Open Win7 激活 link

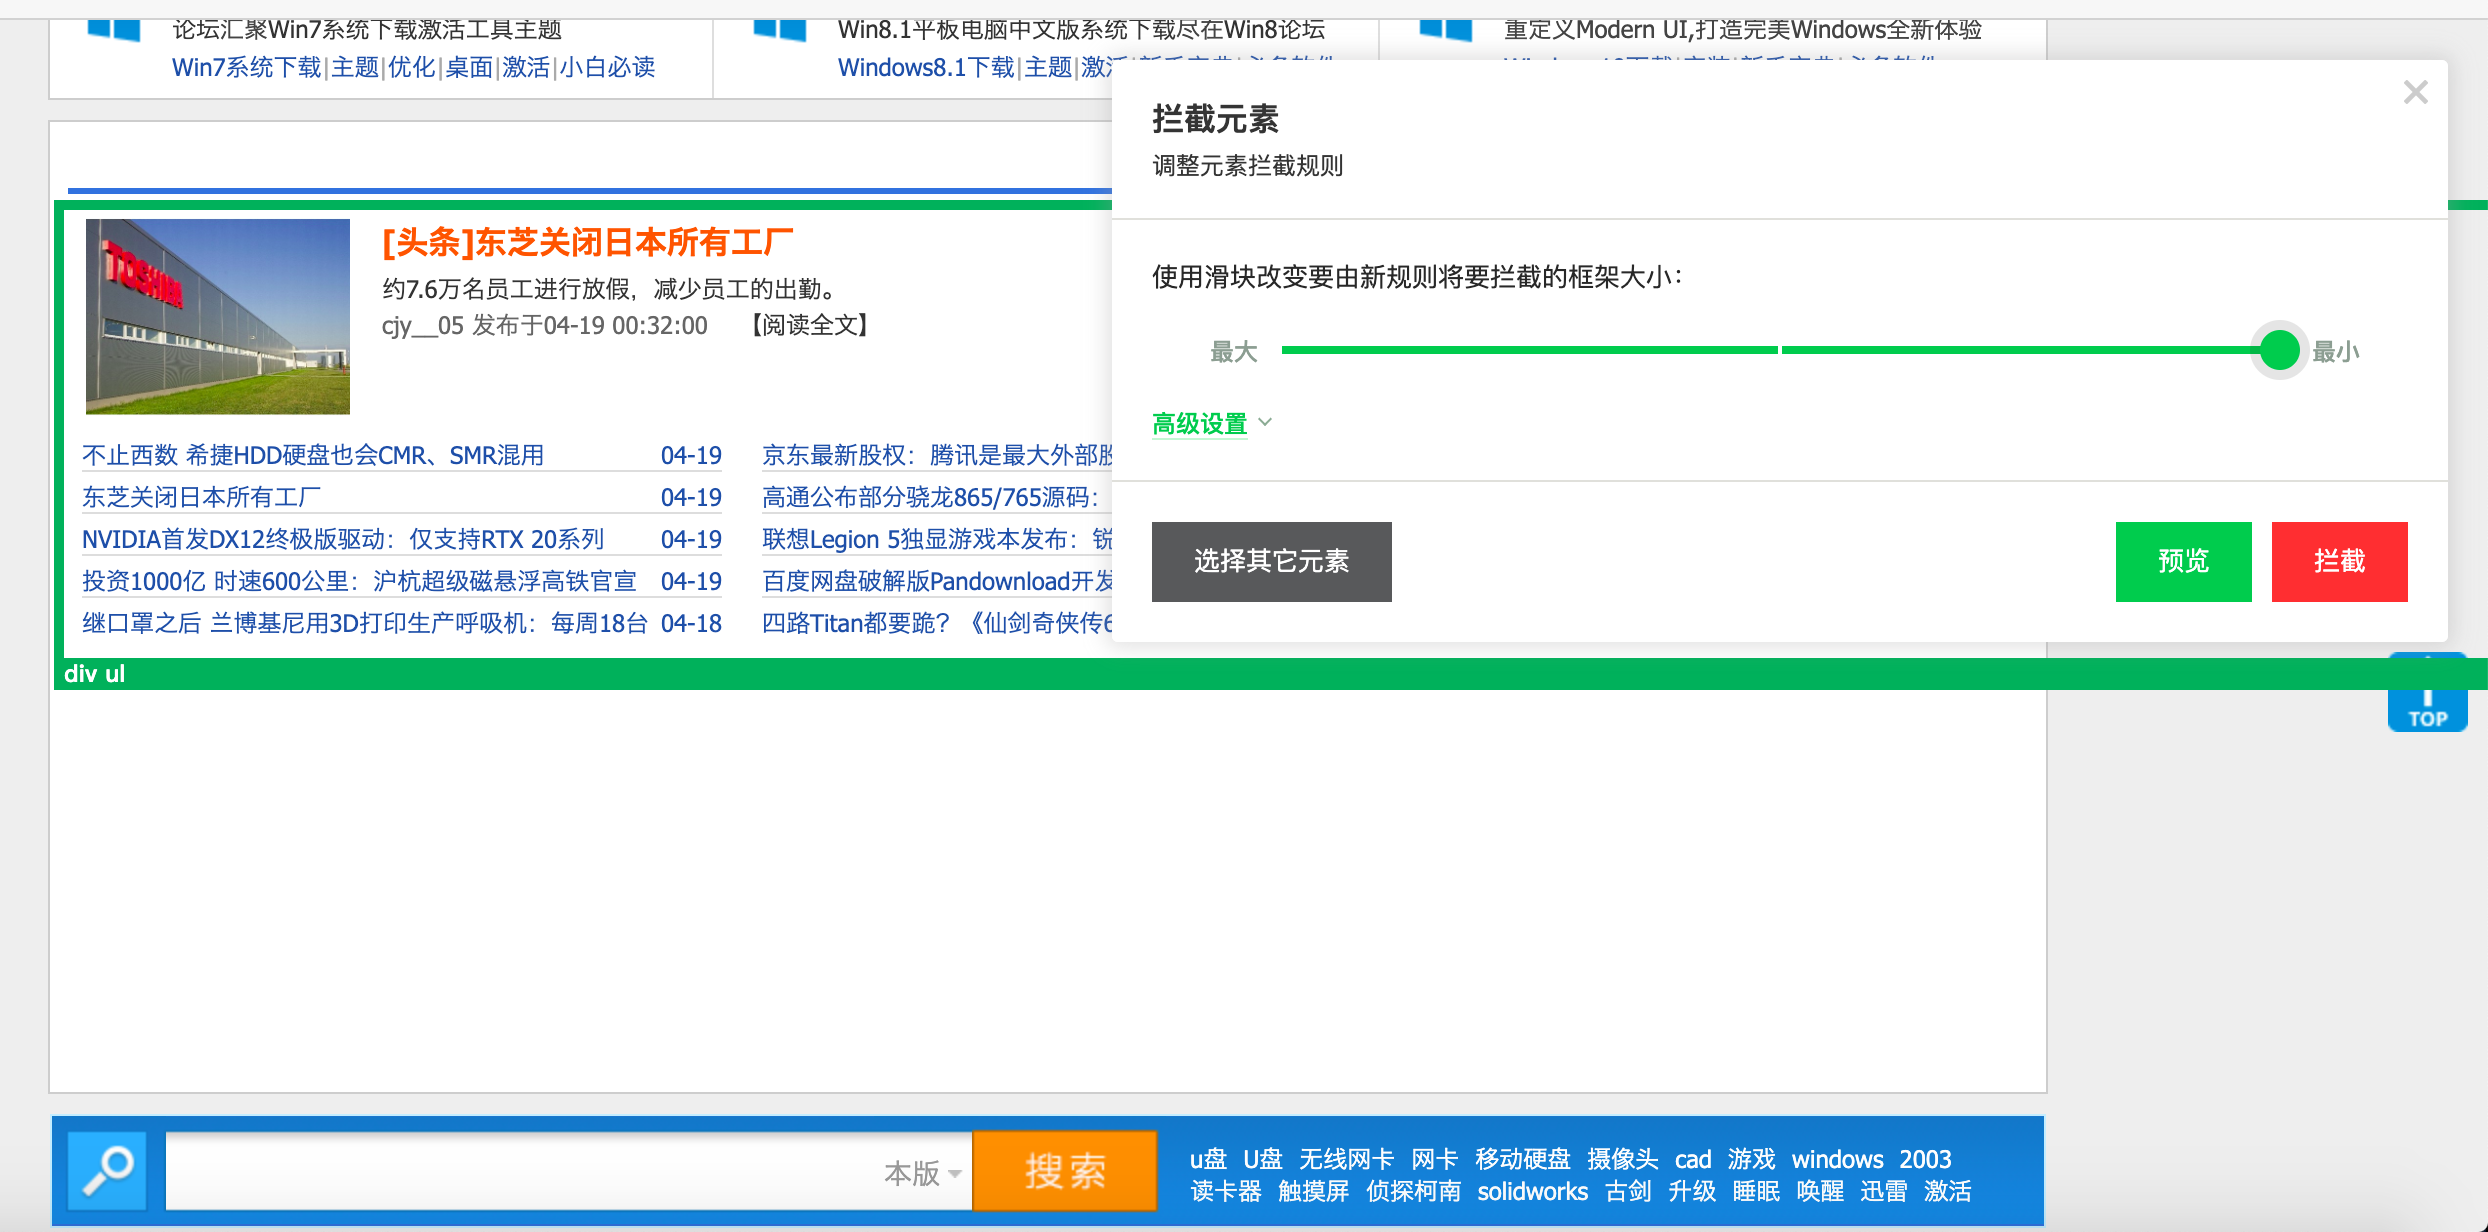[x=526, y=67]
